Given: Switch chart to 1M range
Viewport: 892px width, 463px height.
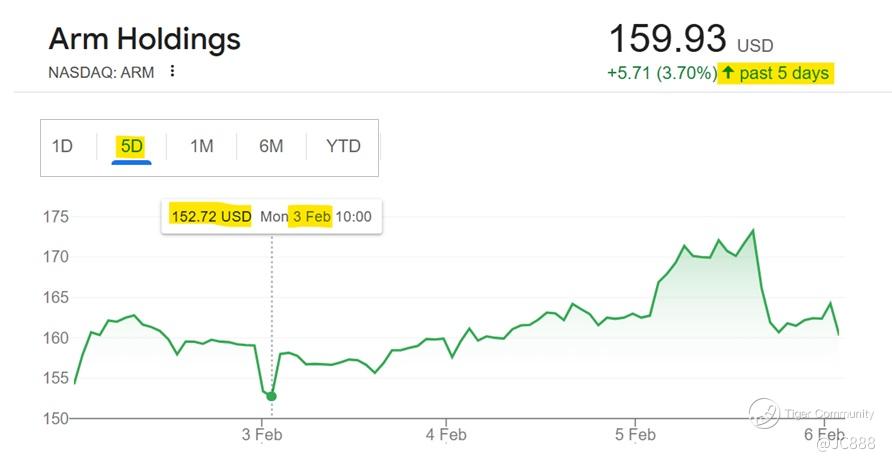Looking at the screenshot, I should 201,146.
